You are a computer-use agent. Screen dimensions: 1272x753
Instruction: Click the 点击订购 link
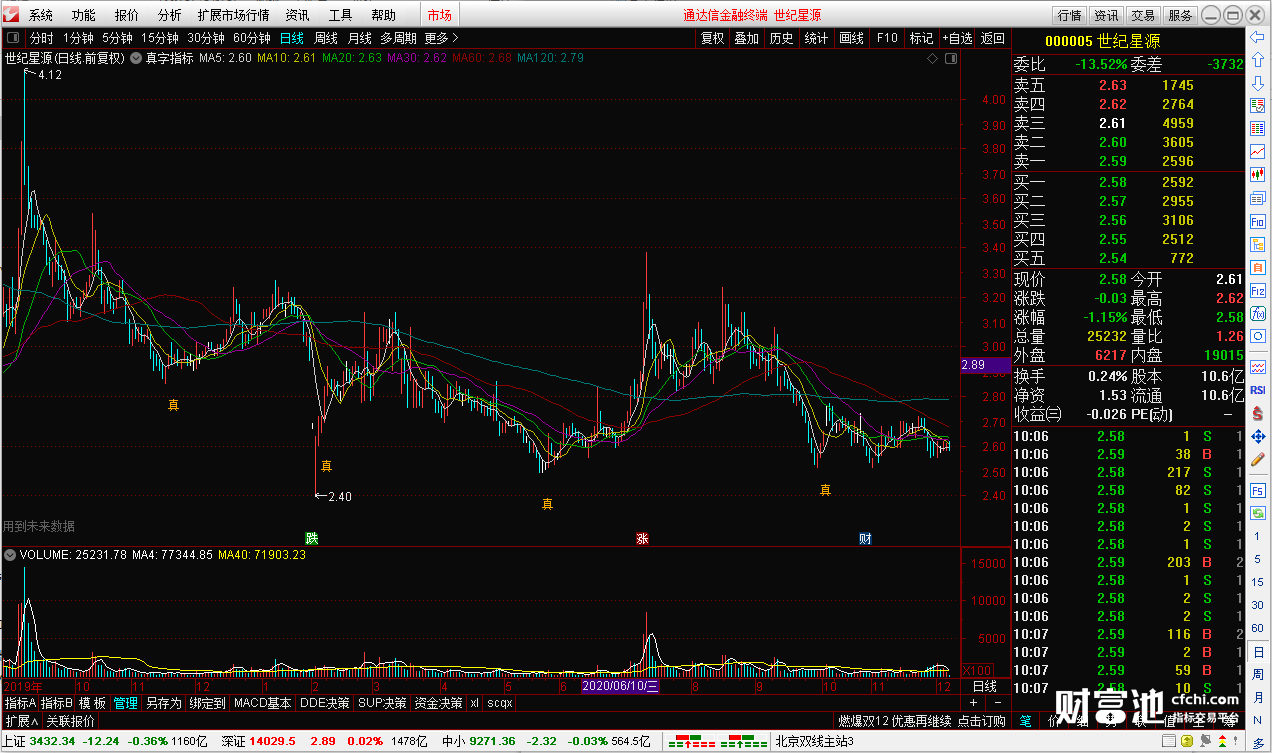point(981,721)
